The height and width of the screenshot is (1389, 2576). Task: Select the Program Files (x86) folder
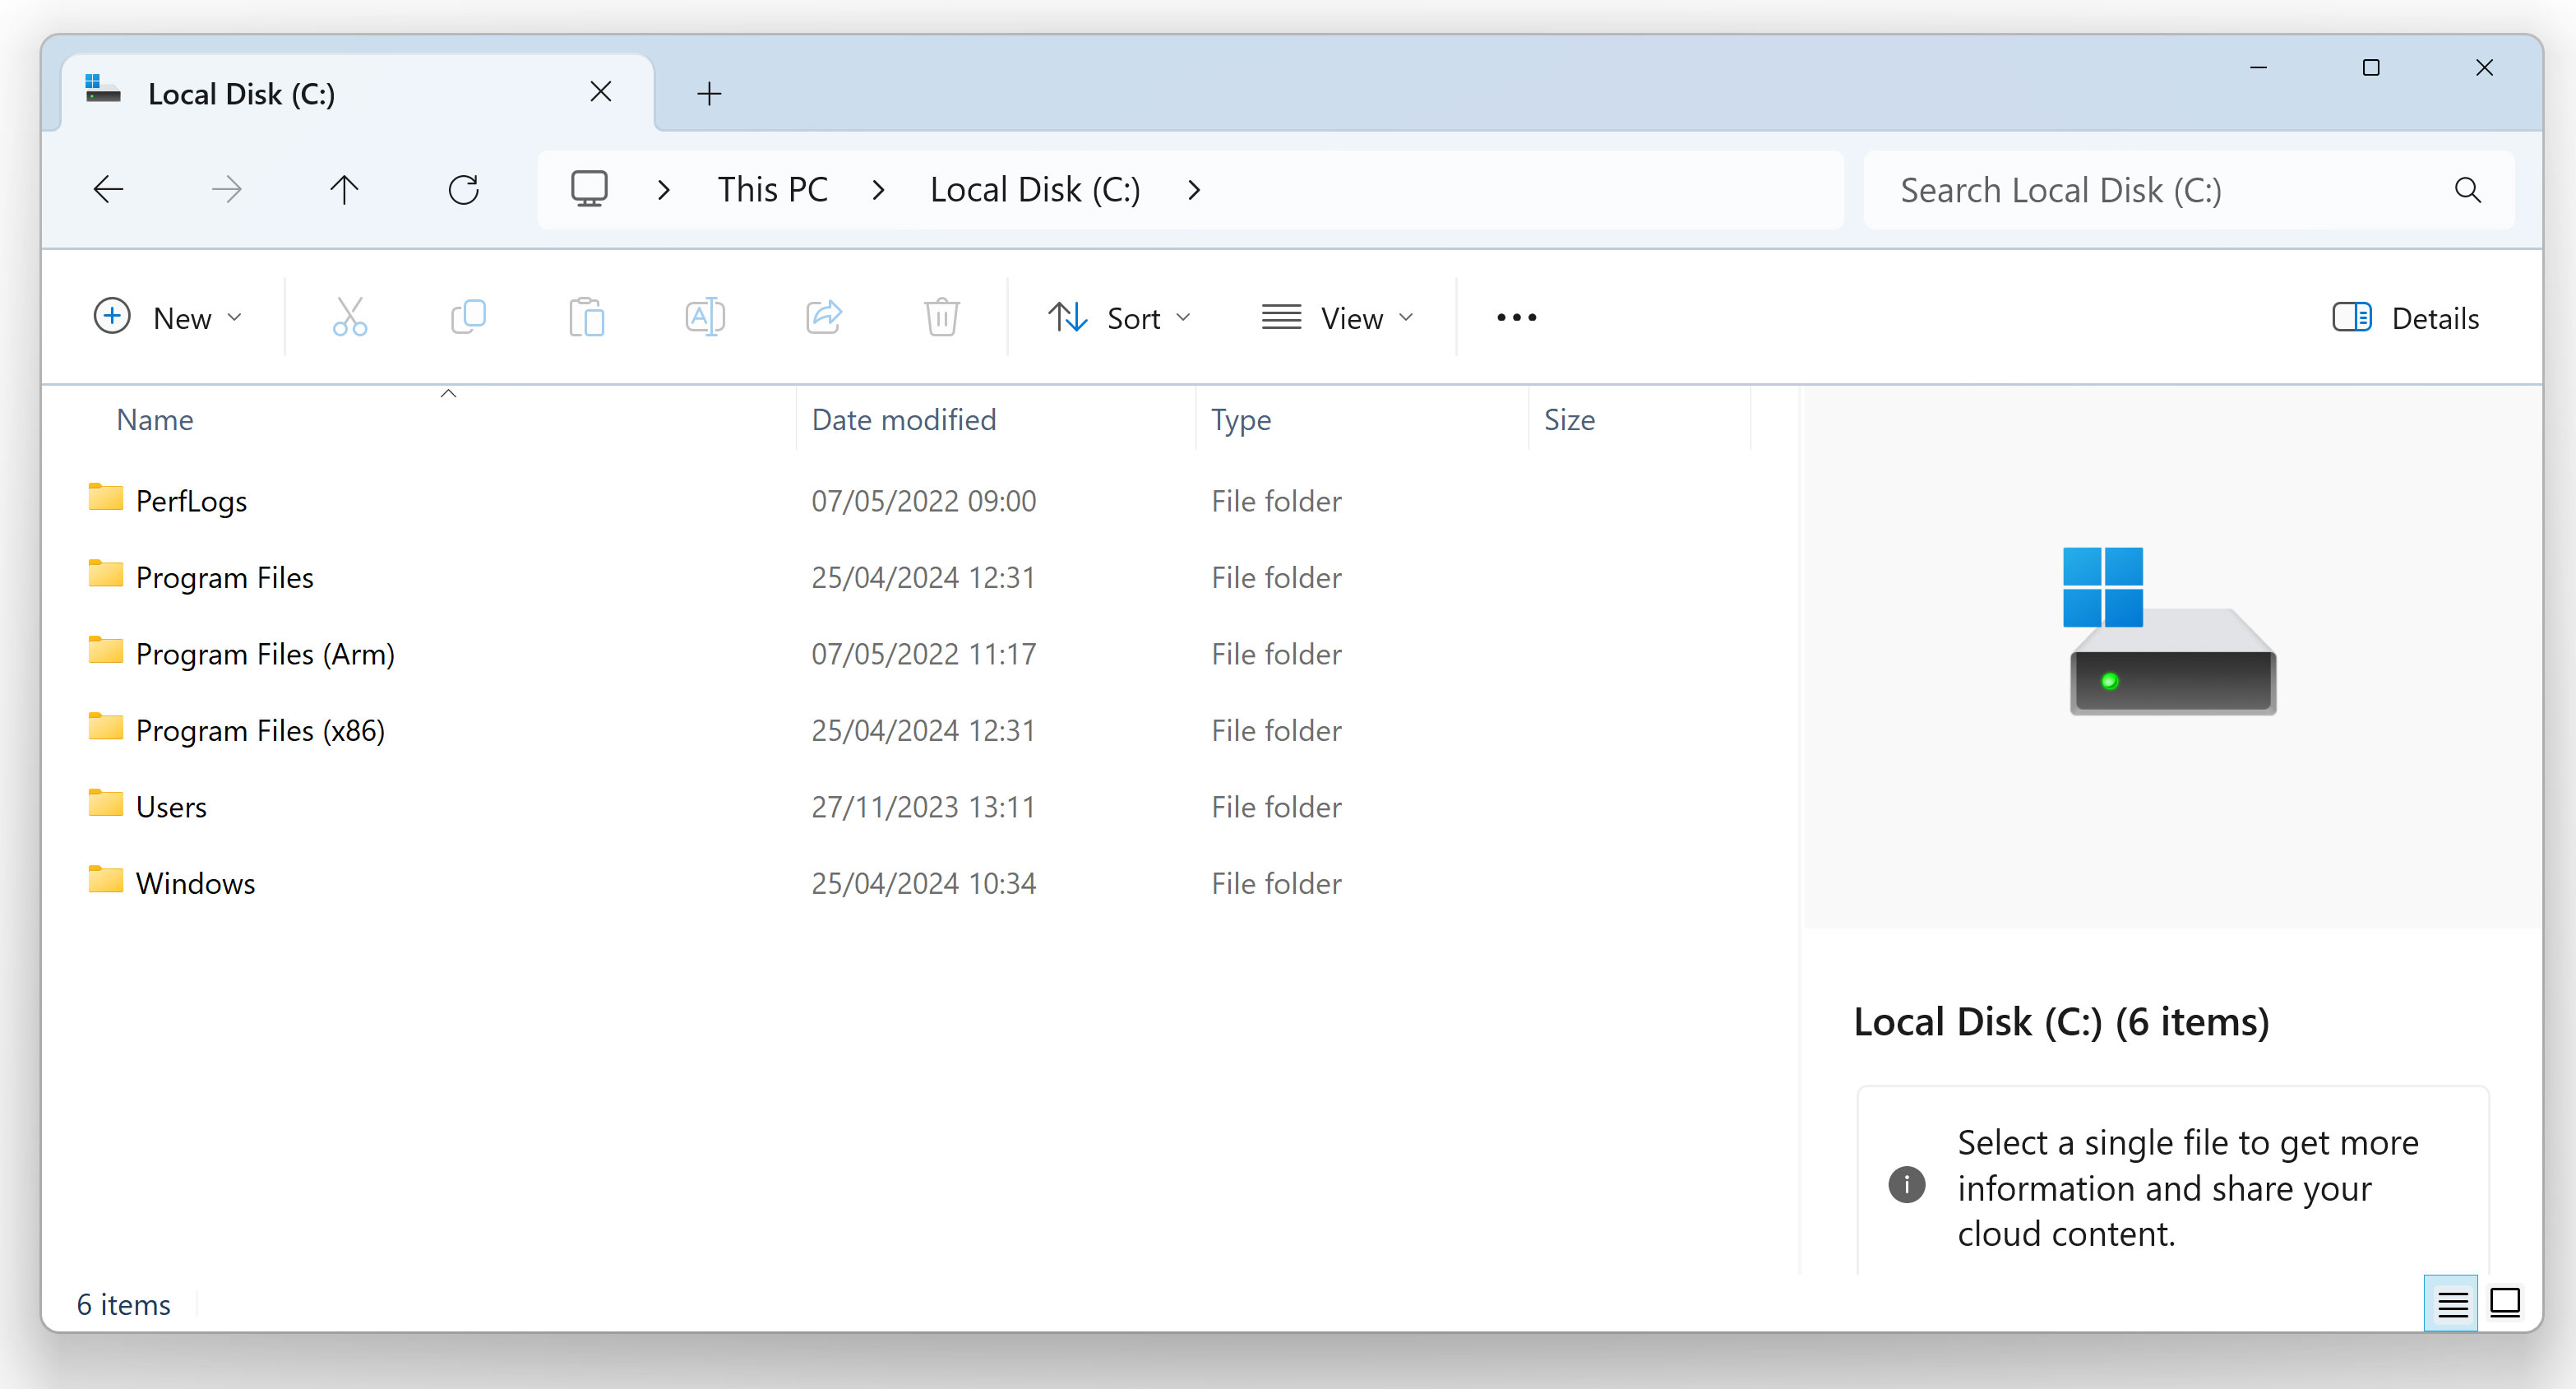click(260, 731)
